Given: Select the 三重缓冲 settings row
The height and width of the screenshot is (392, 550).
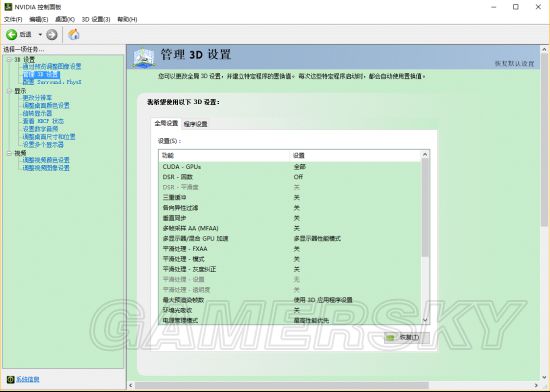Looking at the screenshot, I should (x=290, y=197).
